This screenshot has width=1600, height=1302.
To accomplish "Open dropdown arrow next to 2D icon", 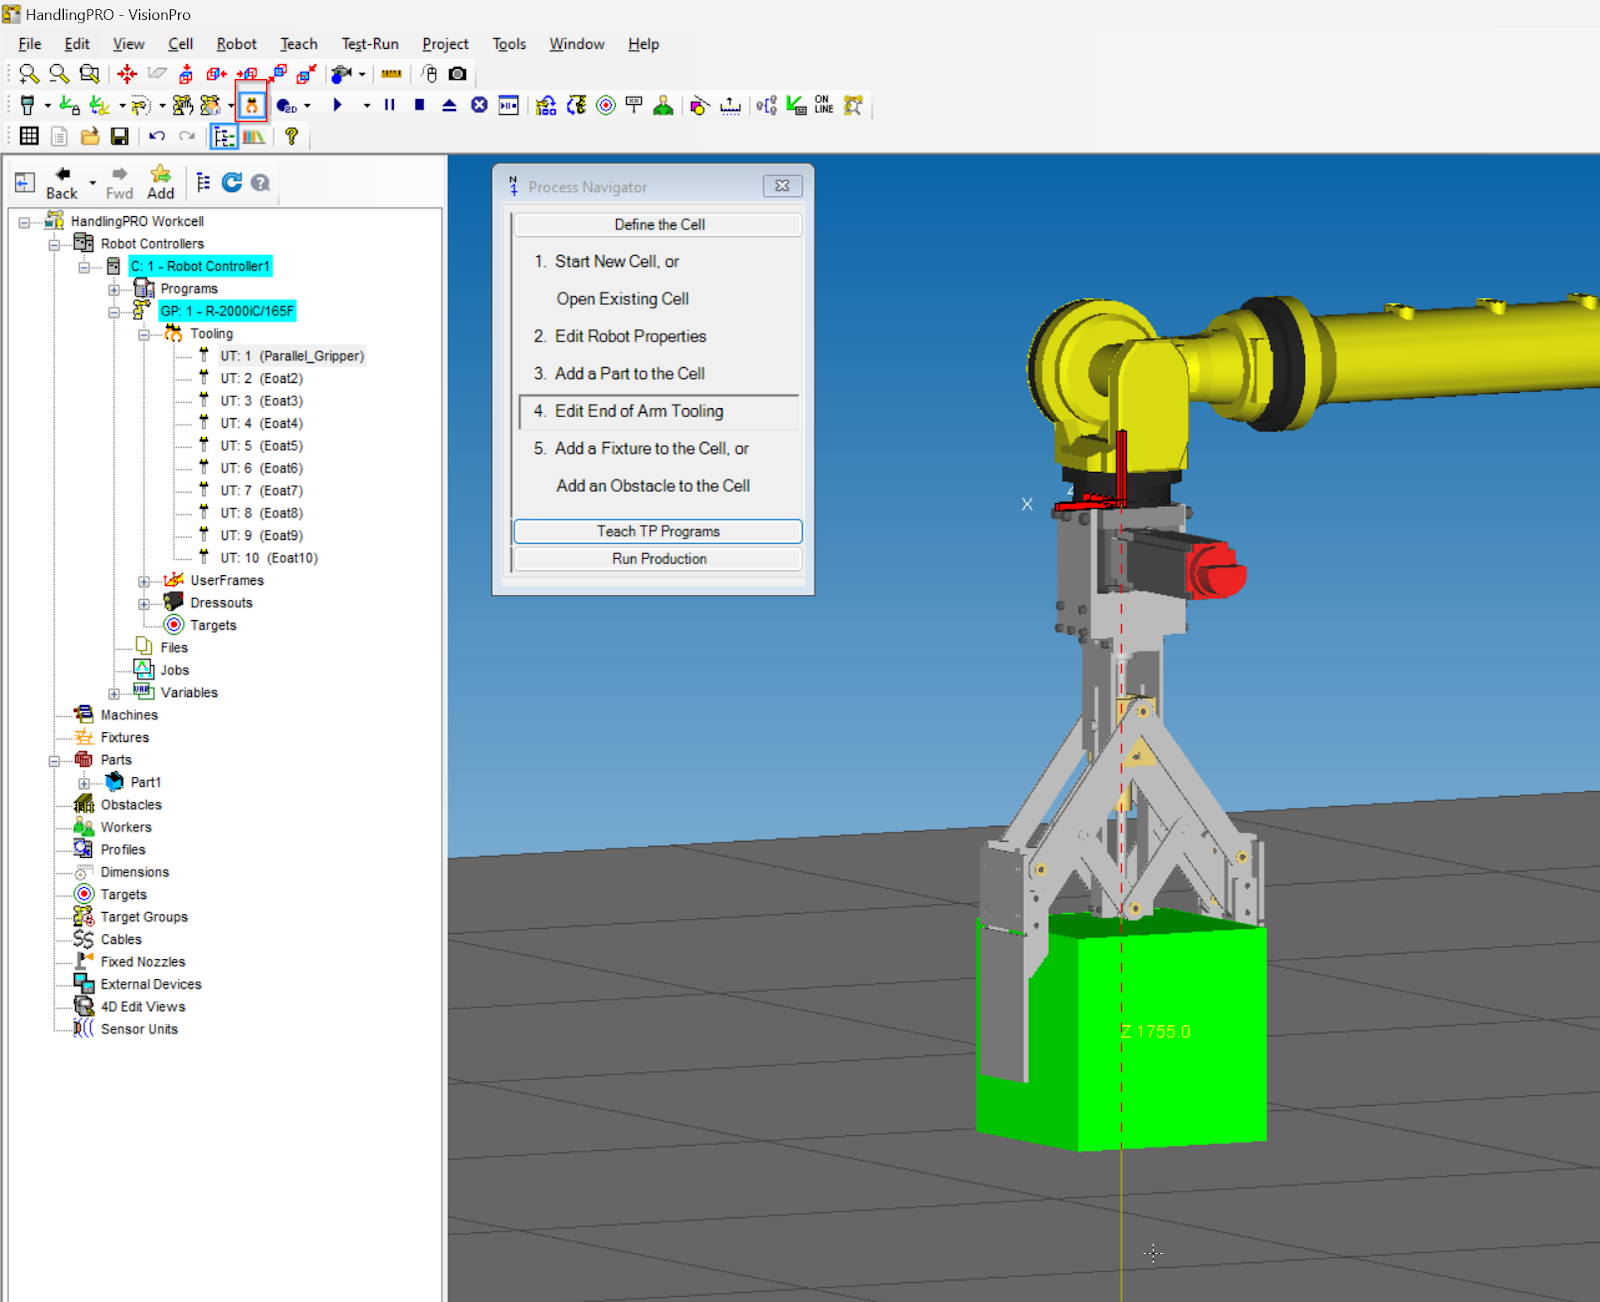I will 307,106.
